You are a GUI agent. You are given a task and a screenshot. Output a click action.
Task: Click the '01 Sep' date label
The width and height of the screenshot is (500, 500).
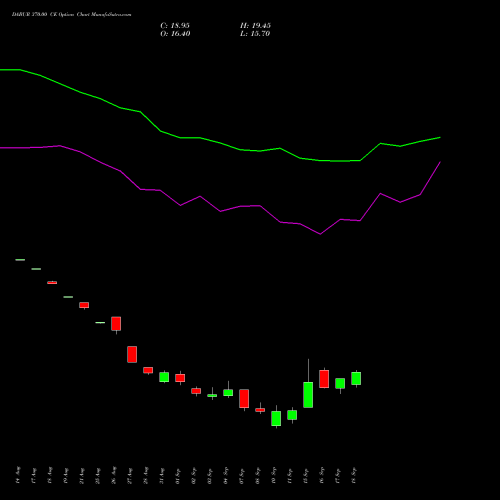point(178,476)
